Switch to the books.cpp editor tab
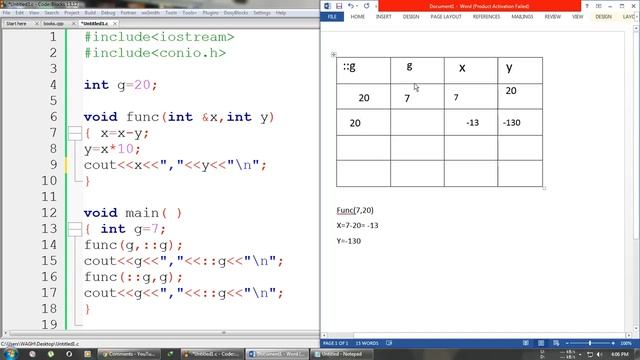The width and height of the screenshot is (640, 360). click(x=53, y=24)
